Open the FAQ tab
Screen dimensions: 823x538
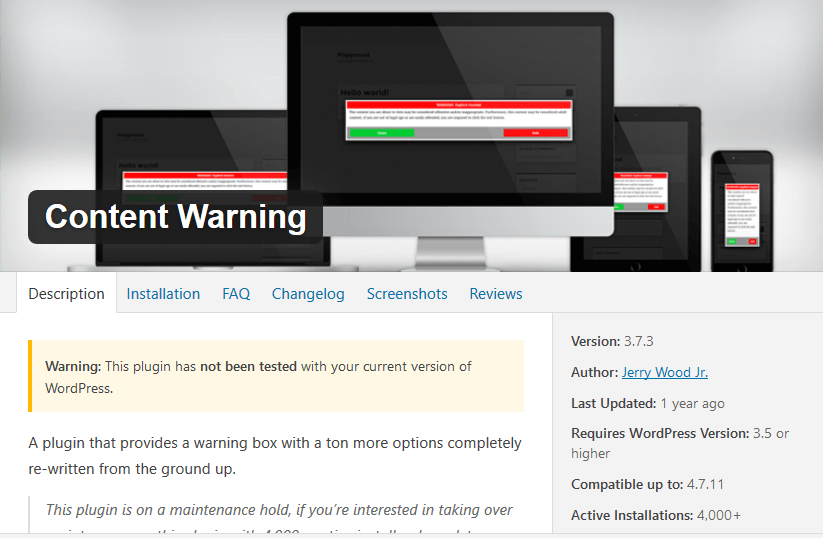coord(236,293)
